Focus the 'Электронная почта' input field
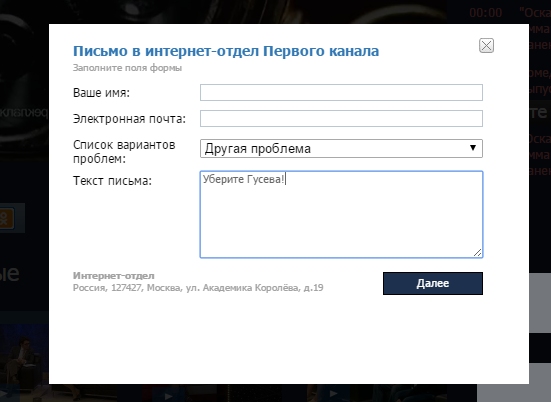Viewport: 551px width, 402px height. [x=341, y=118]
